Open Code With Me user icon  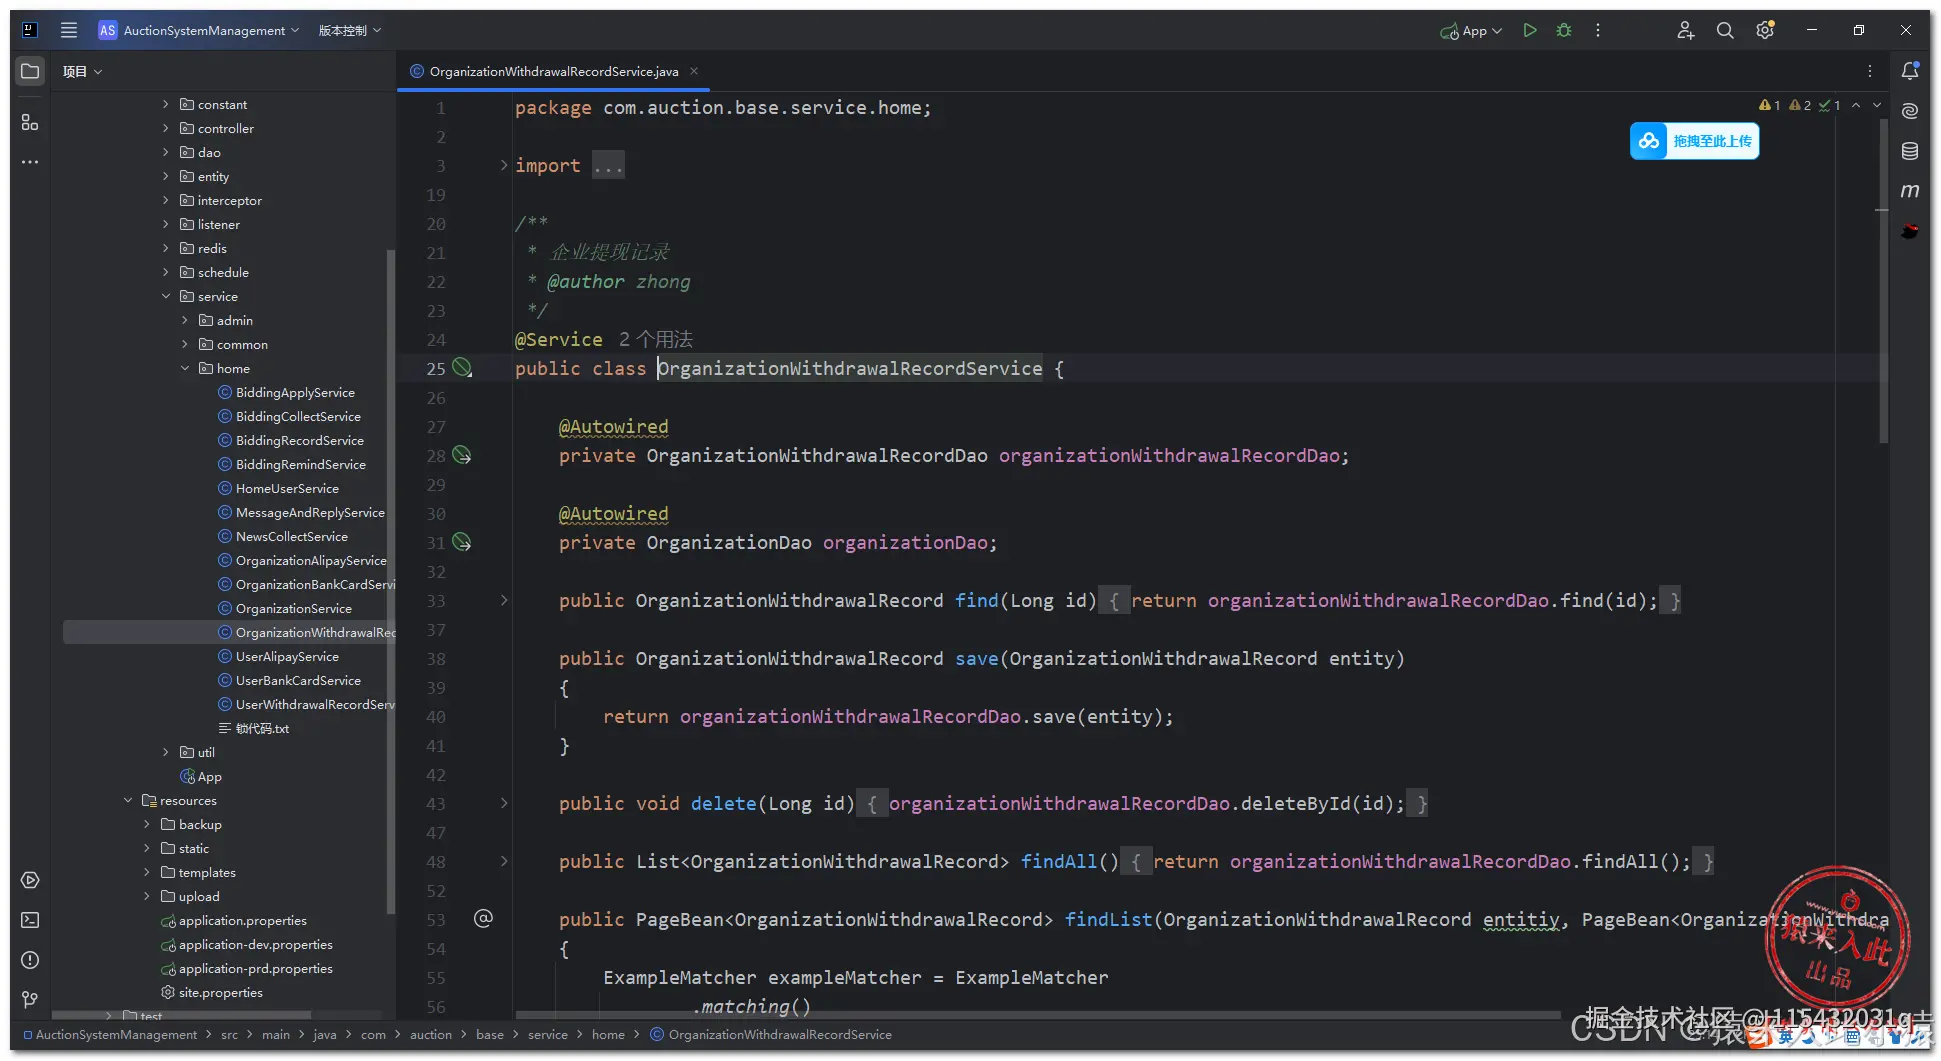pos(1685,30)
